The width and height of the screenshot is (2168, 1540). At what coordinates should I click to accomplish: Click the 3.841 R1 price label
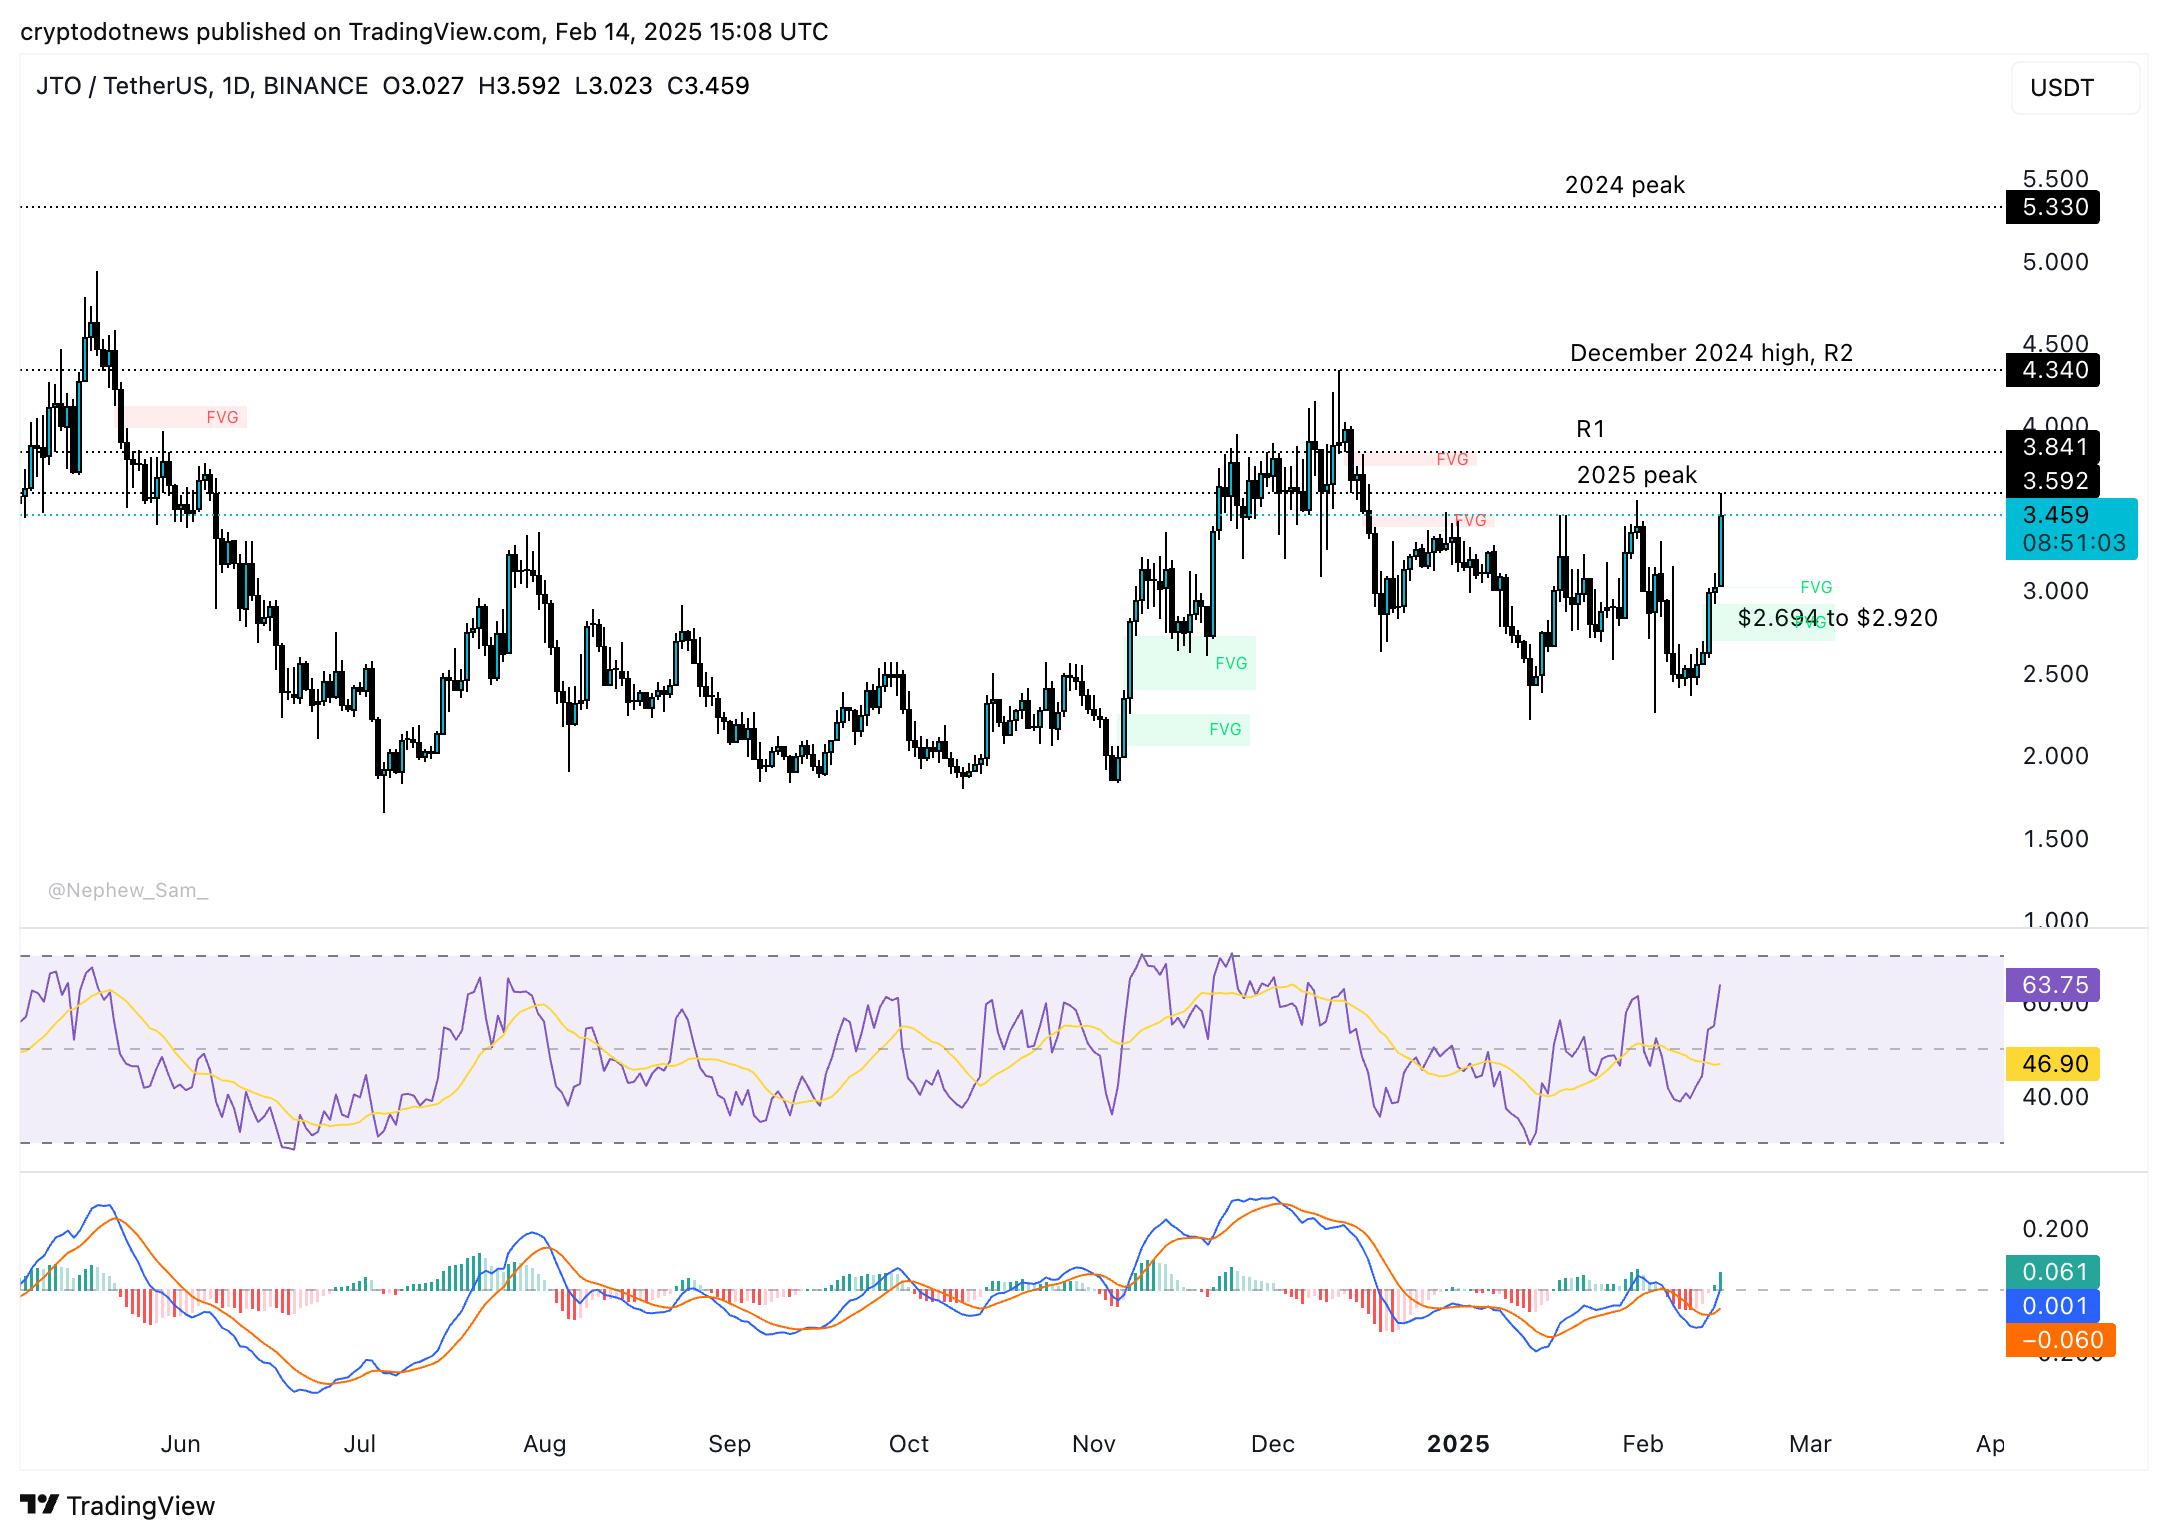2053,447
